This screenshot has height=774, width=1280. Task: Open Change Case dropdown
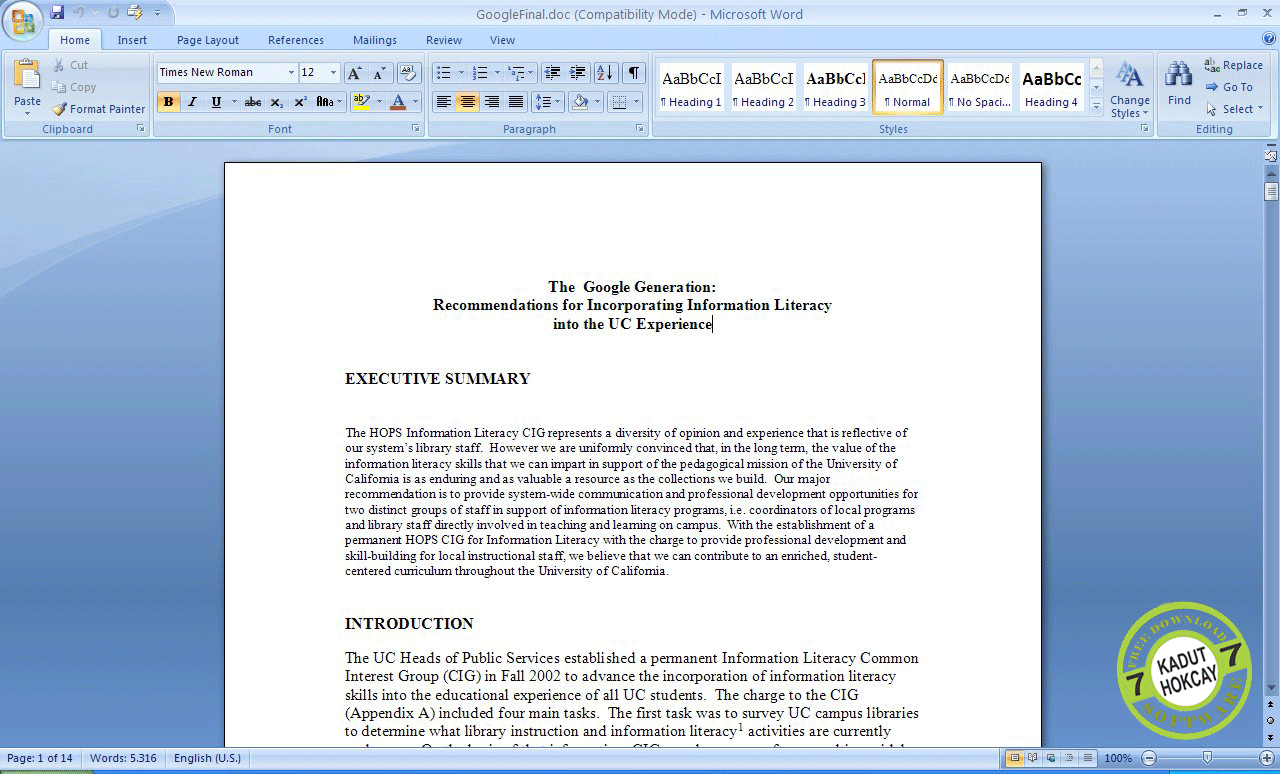(329, 102)
